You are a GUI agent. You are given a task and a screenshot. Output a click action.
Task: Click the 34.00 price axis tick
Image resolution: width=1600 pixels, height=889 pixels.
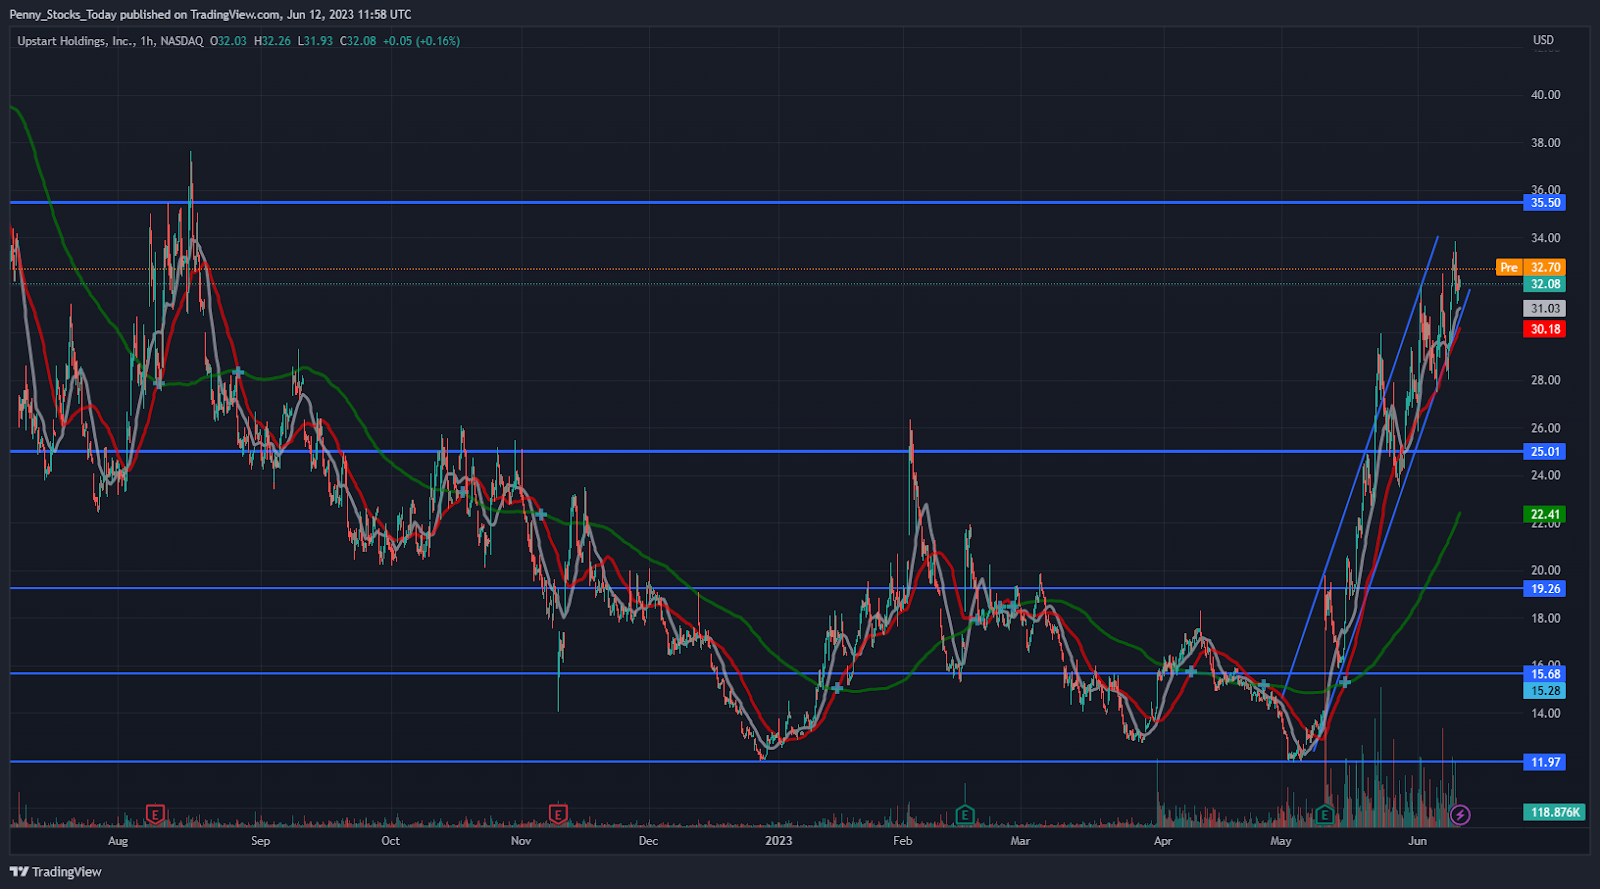coord(1545,238)
